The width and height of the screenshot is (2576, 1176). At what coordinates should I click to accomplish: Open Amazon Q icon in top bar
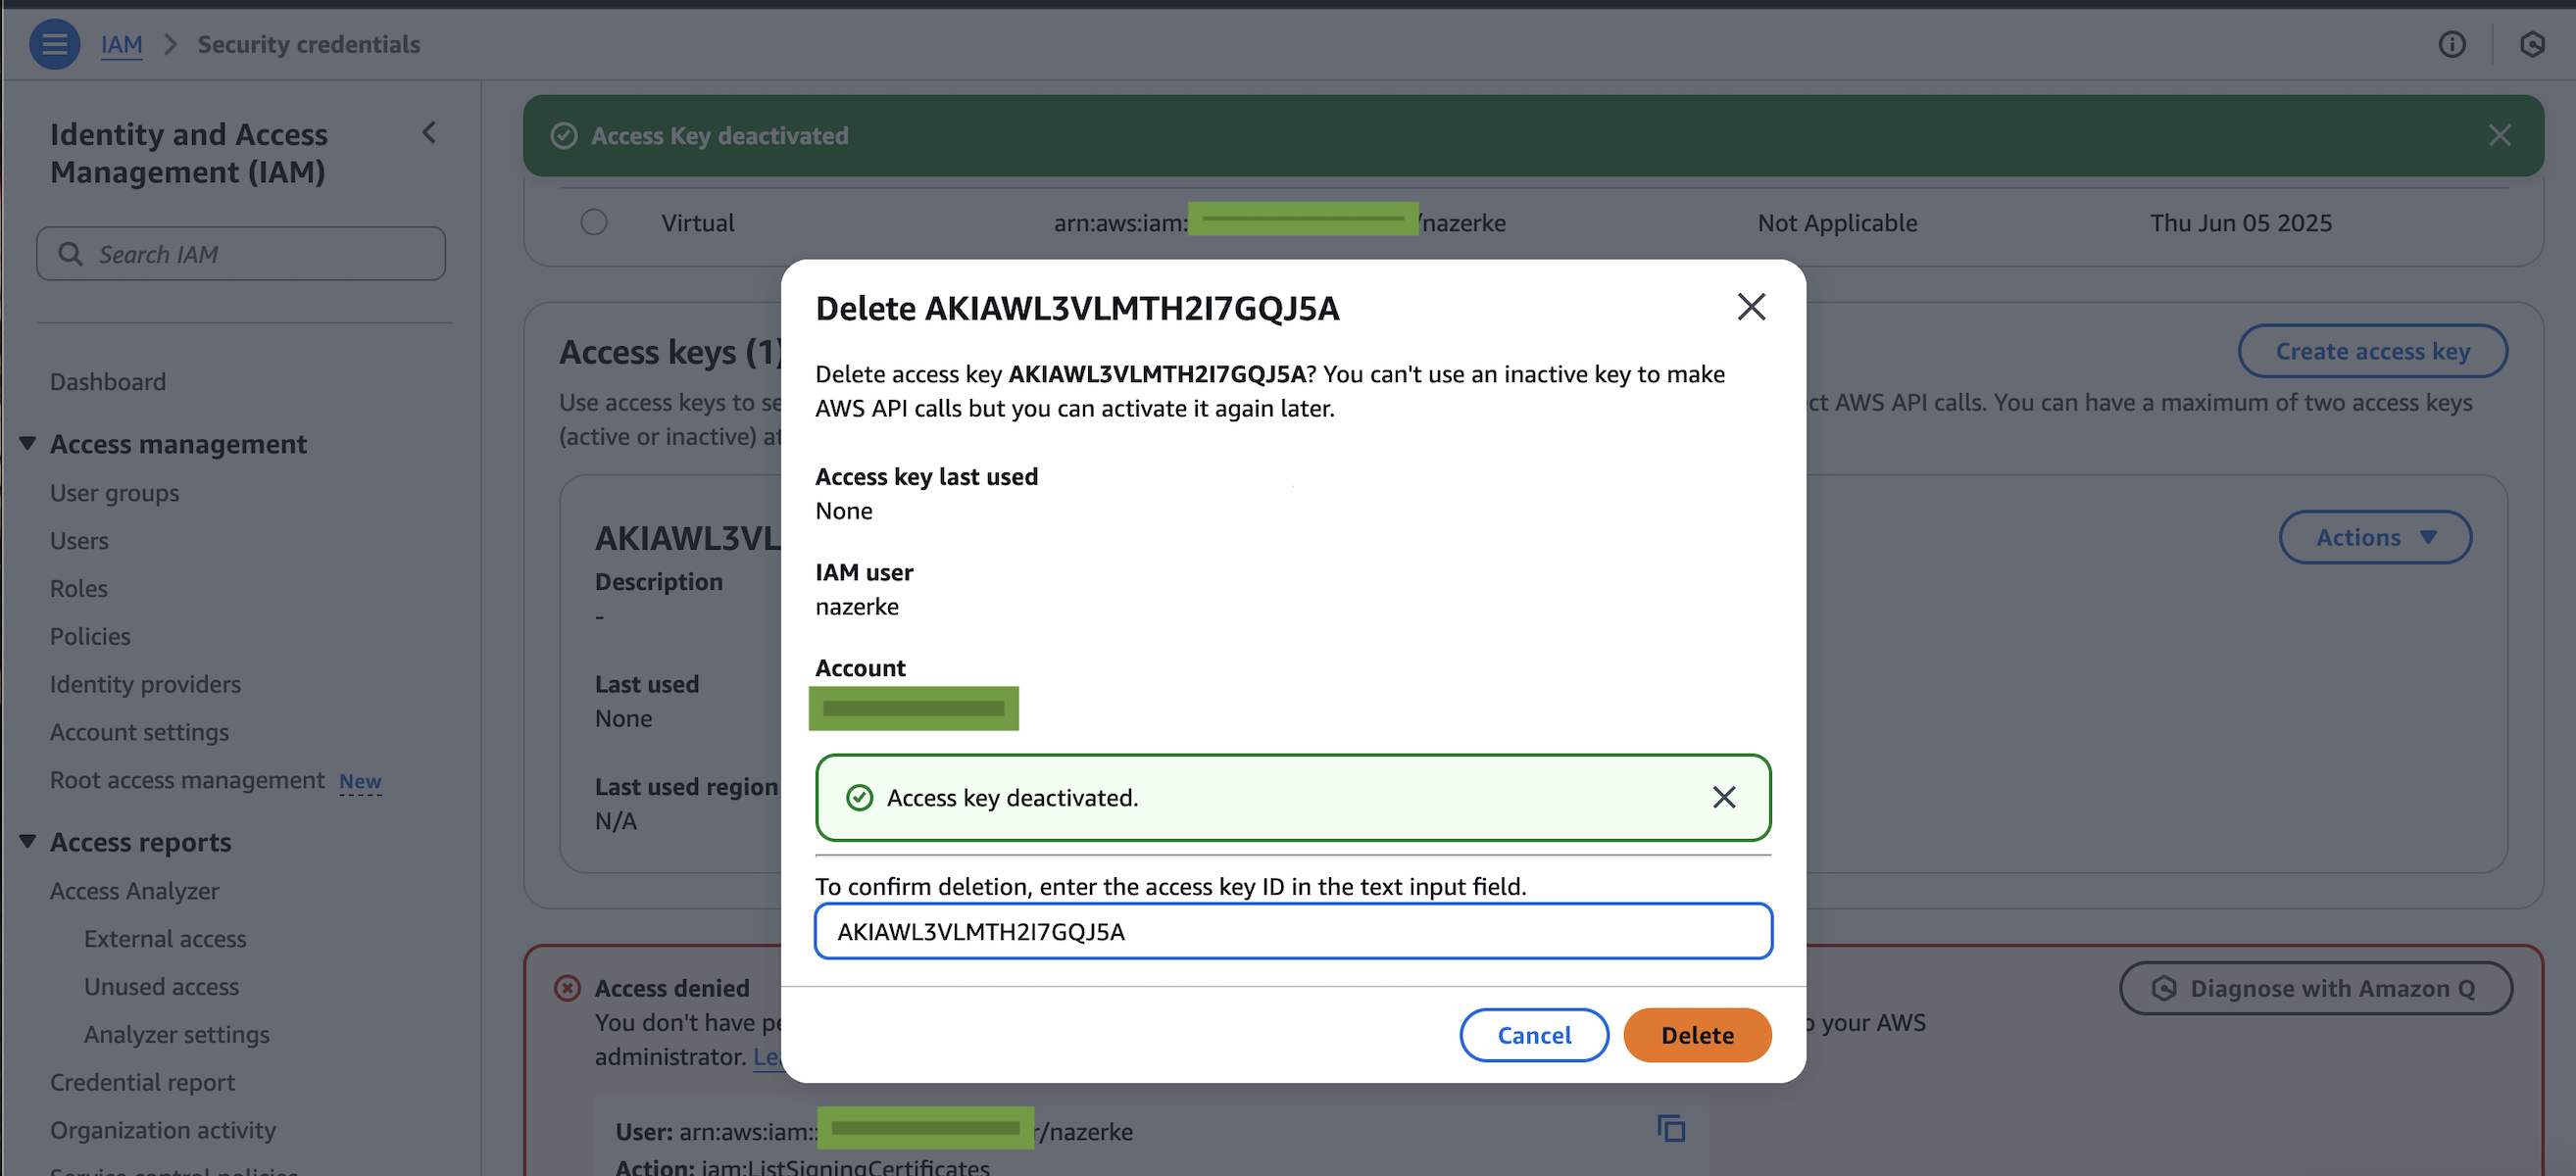click(x=2531, y=44)
